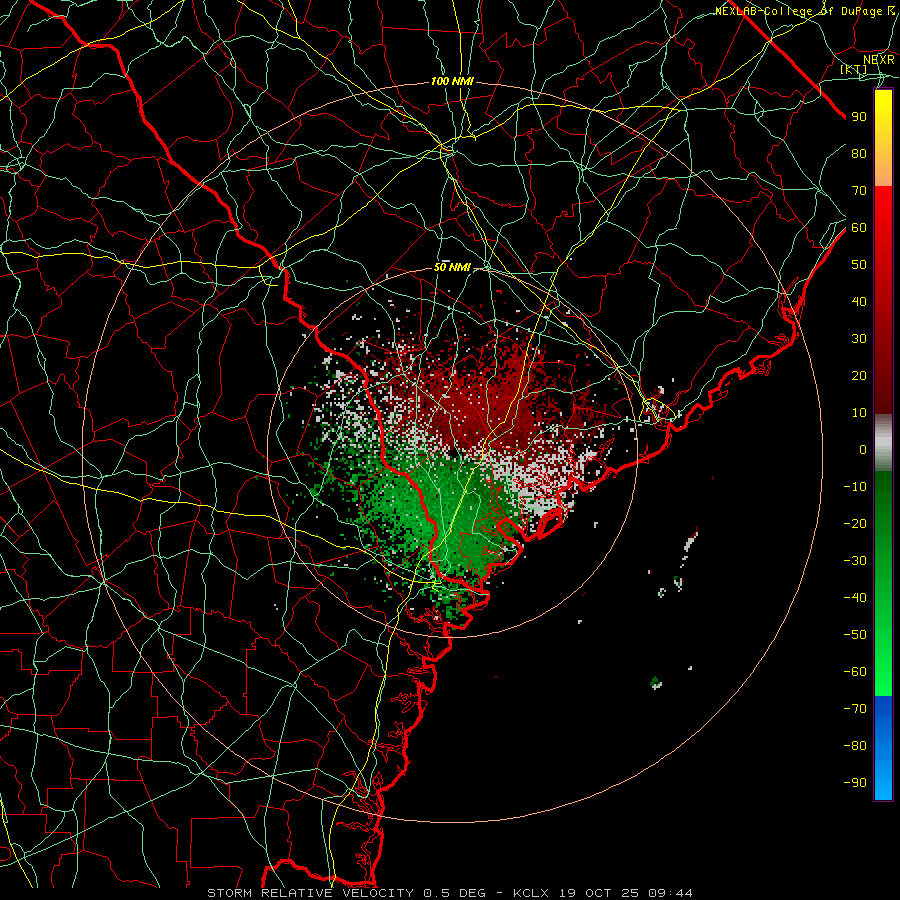Click the -70 knot label on the scale

click(x=855, y=708)
